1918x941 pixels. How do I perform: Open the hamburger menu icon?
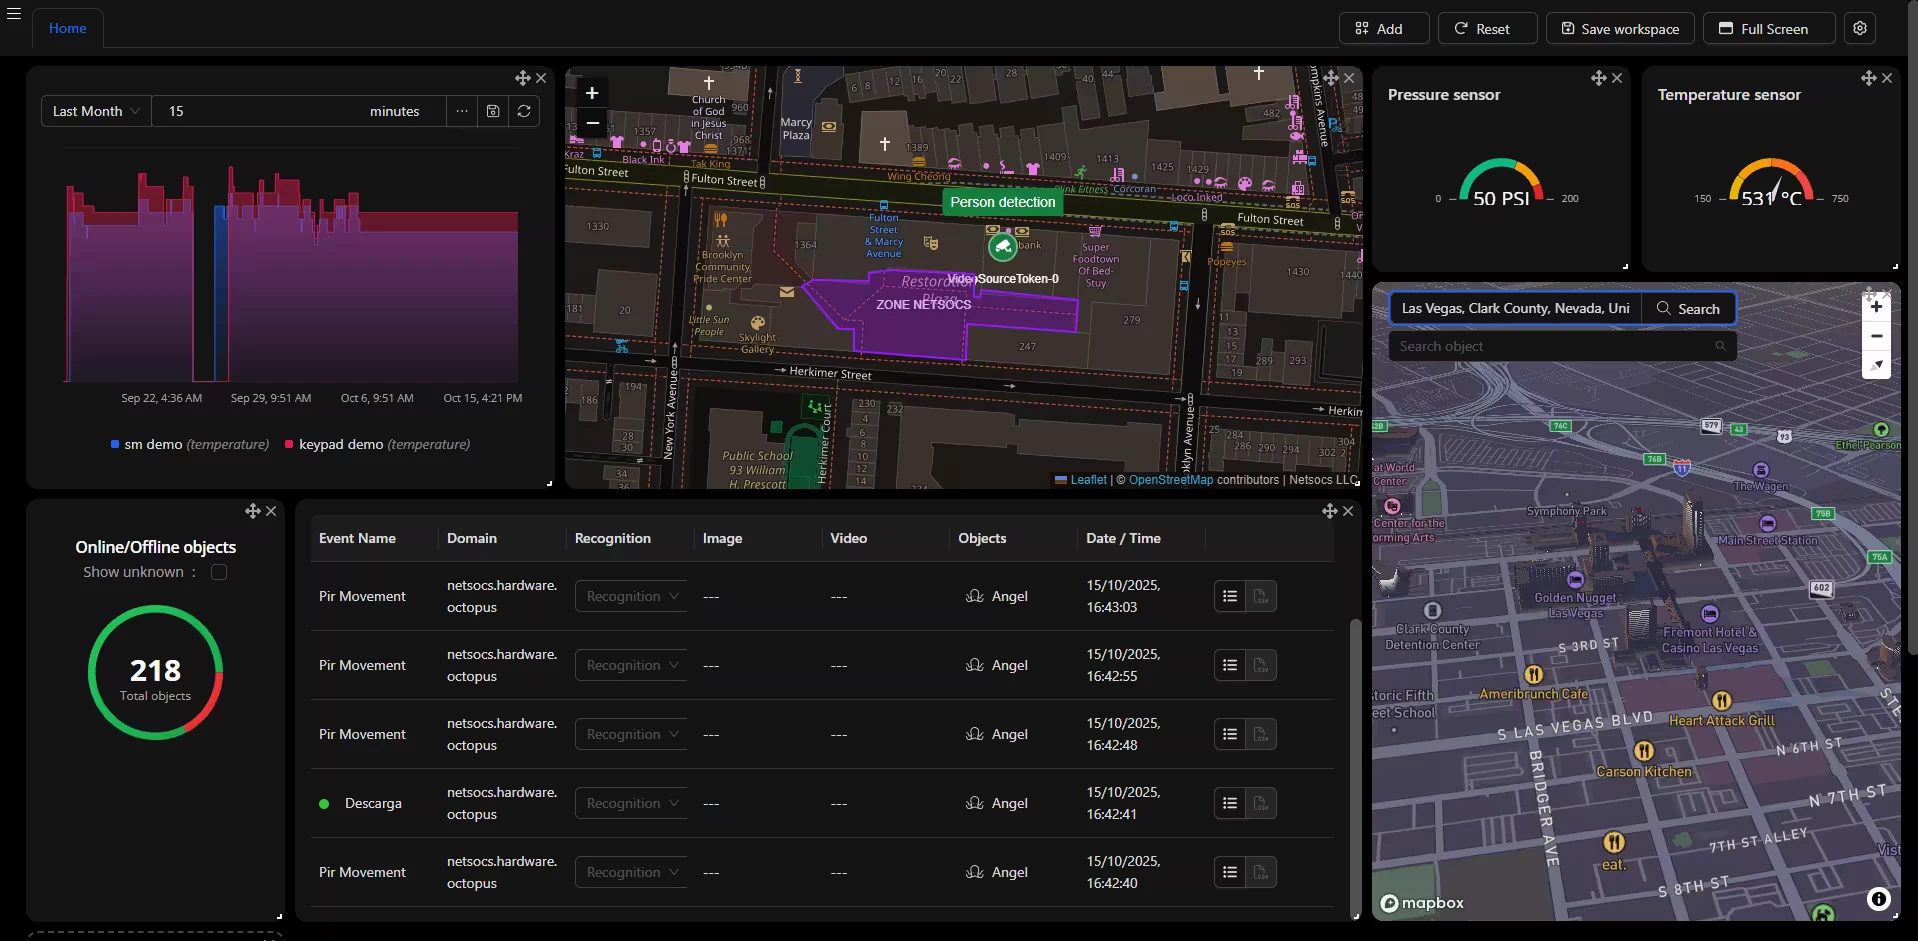[x=14, y=14]
